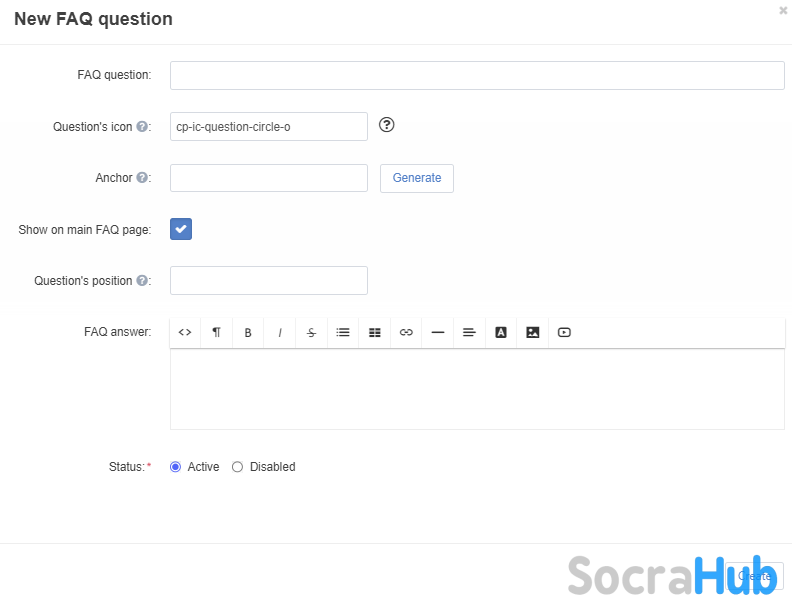Click the Generate anchor button
The width and height of the screenshot is (792, 598).
click(416, 178)
